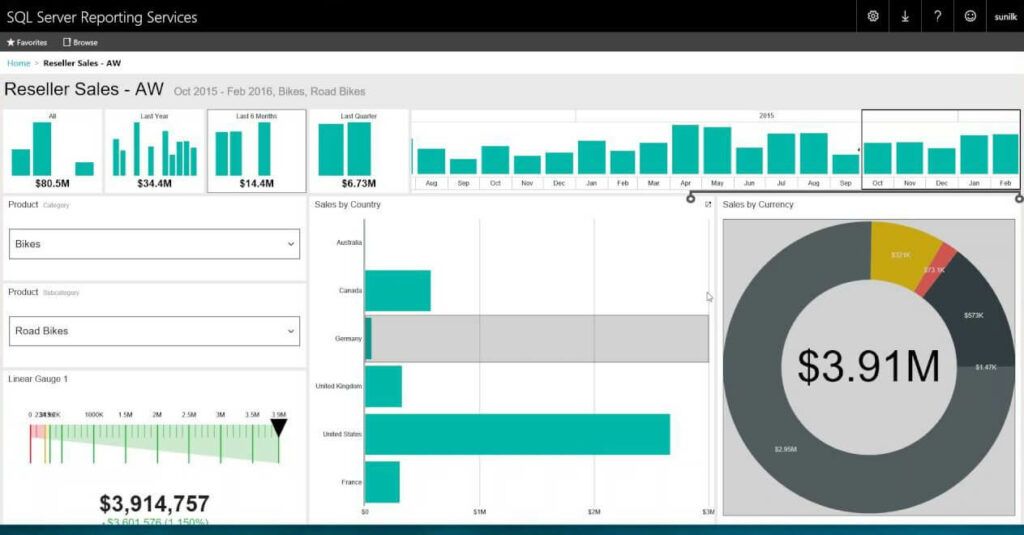Open the sunilk user menu

(x=1005, y=16)
